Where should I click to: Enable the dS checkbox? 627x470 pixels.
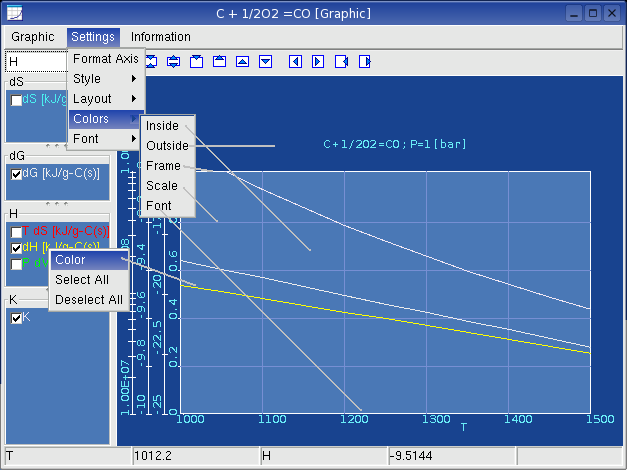tap(16, 100)
